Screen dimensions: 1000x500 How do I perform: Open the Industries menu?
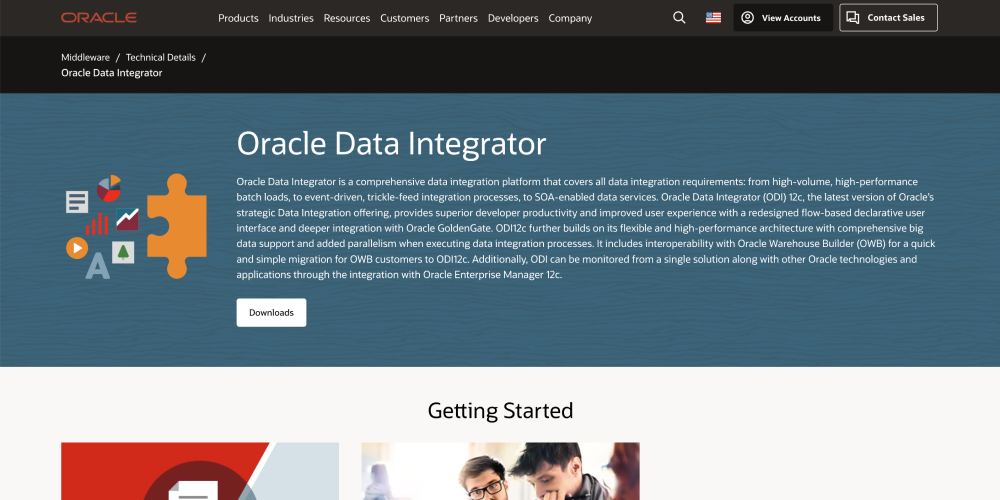click(x=291, y=18)
